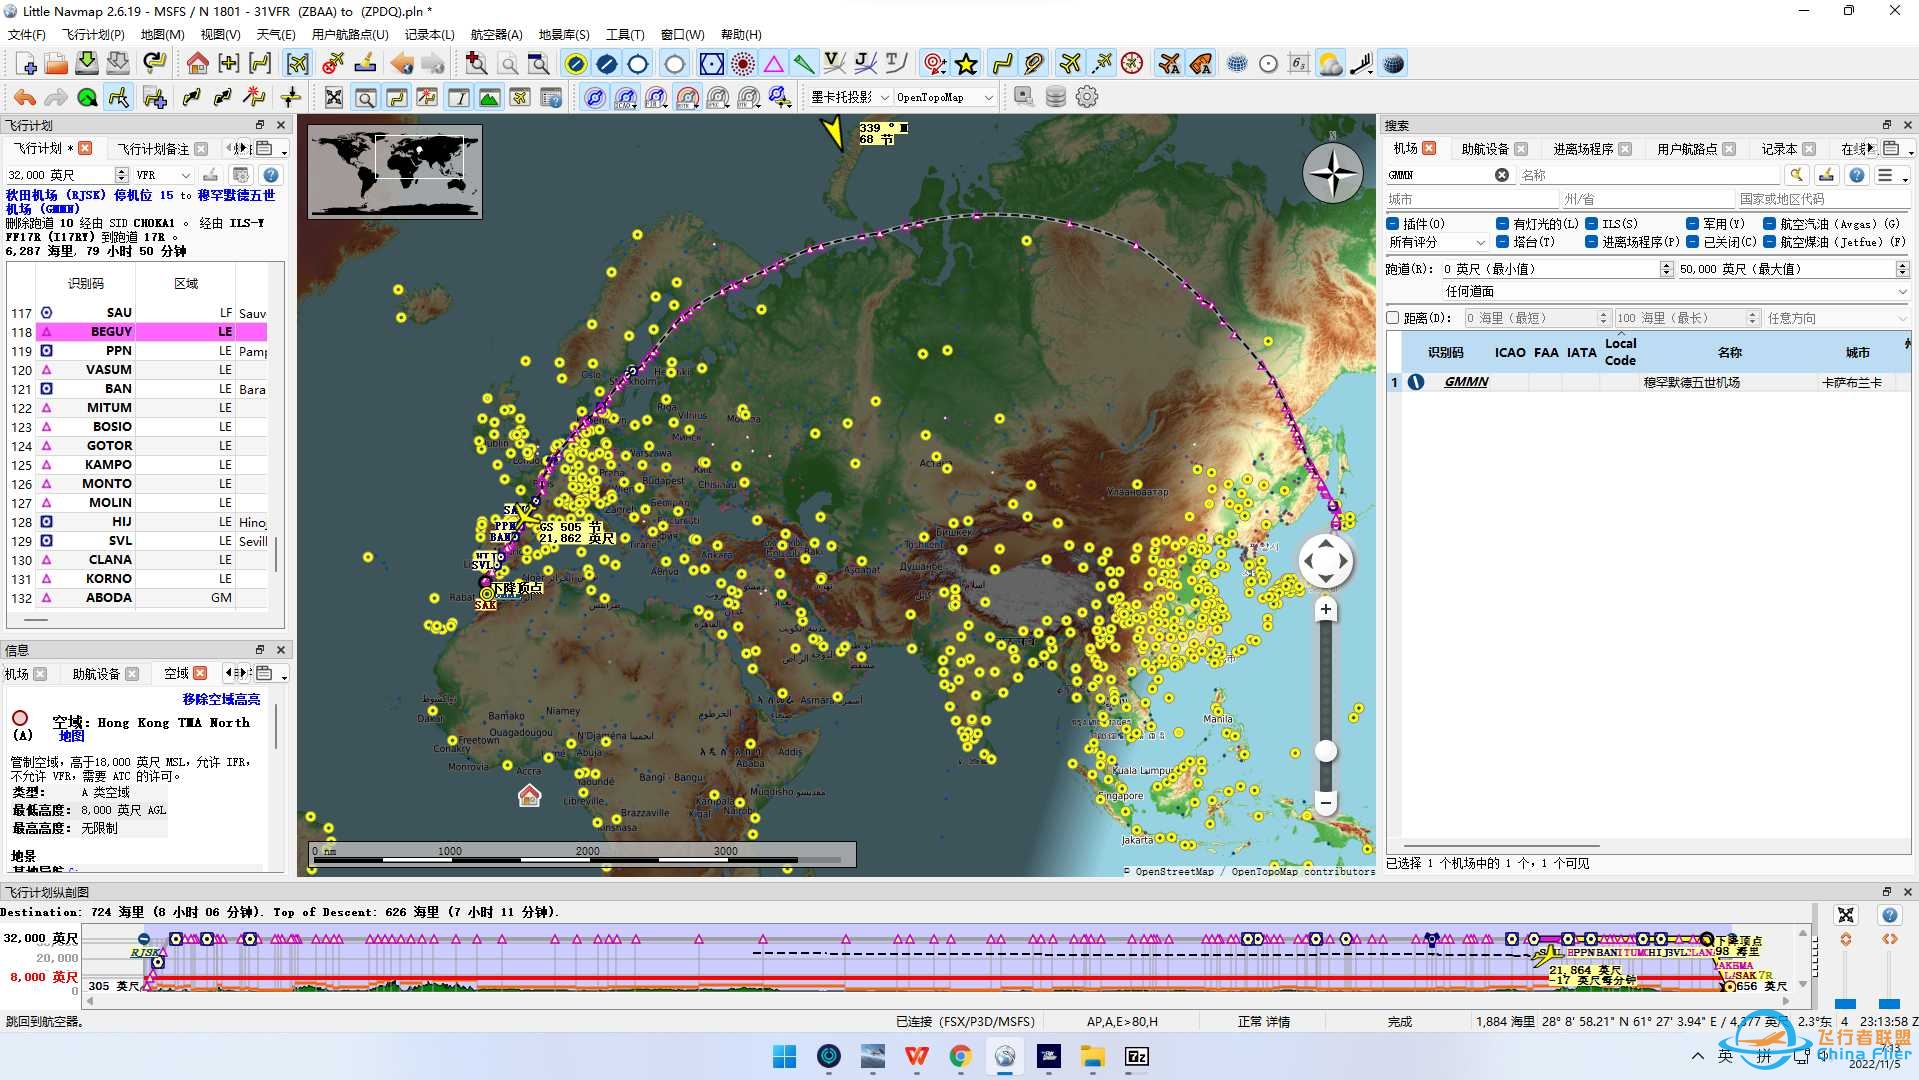
Task: Click the search help blue question icon
Action: [1857, 175]
